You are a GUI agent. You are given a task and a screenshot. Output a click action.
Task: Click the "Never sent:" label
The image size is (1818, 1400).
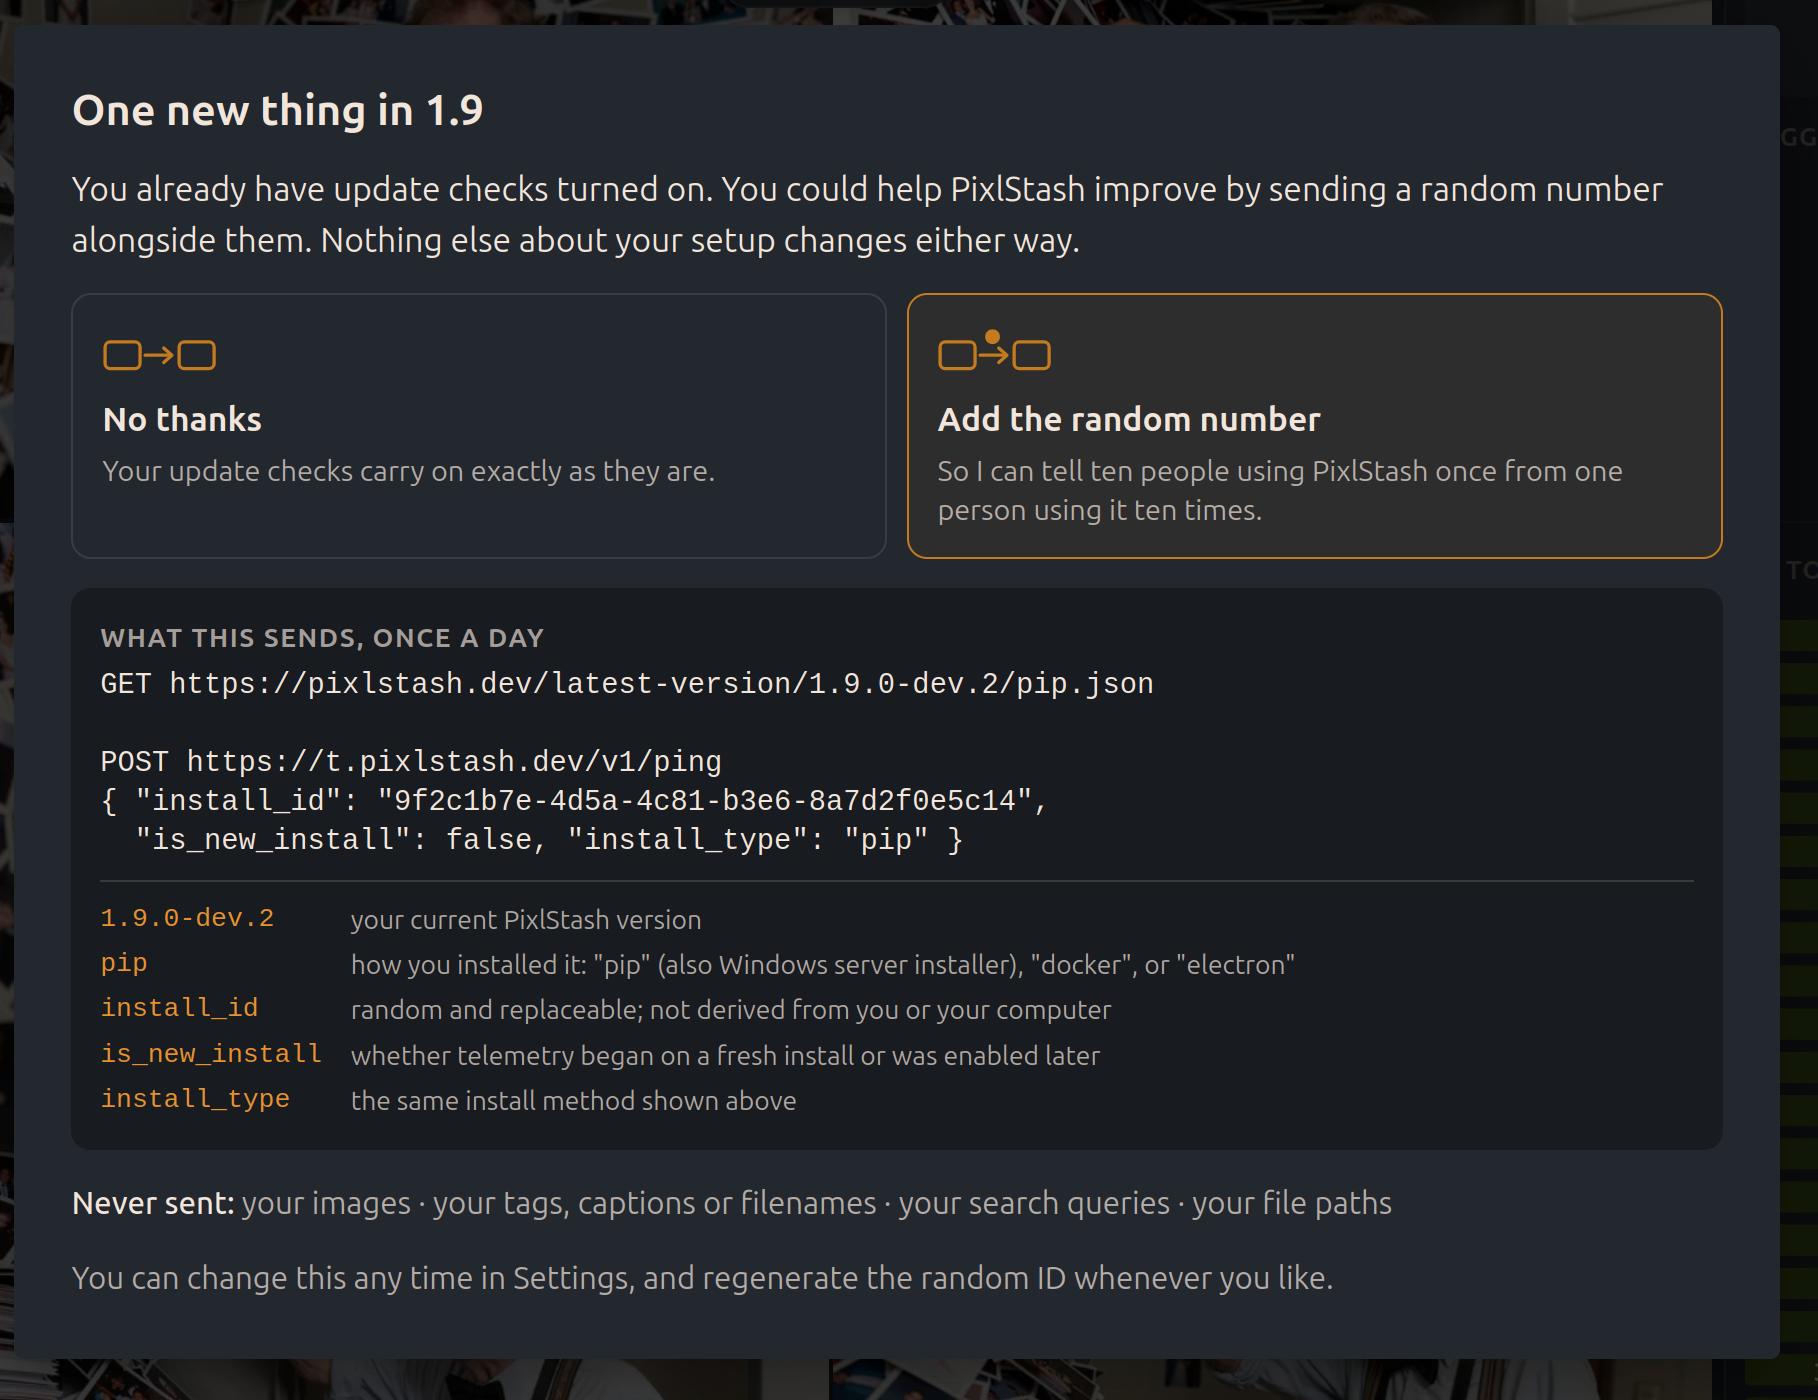click(x=153, y=1203)
